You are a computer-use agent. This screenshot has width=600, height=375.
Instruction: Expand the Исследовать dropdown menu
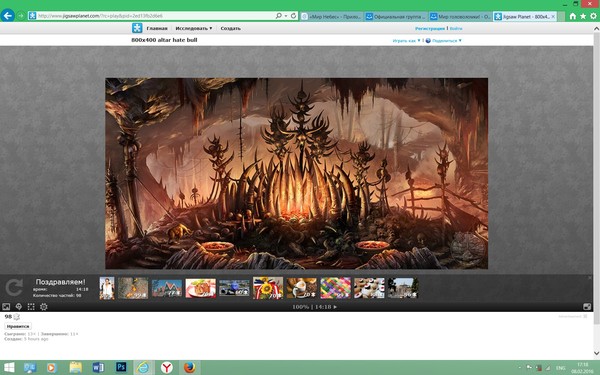point(194,28)
